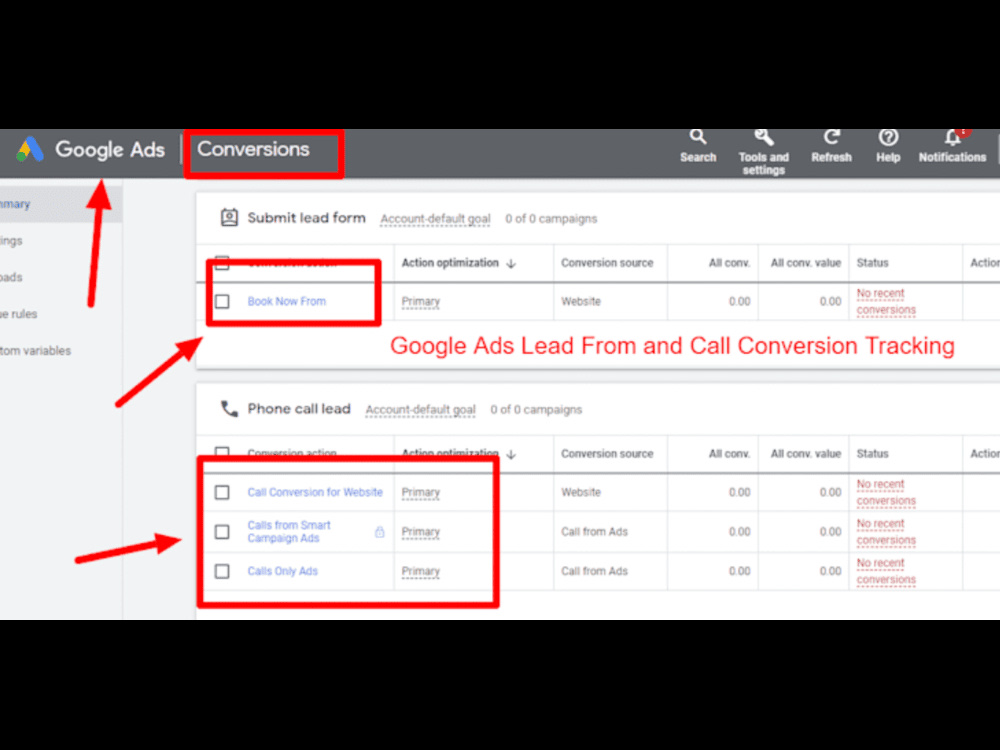Viewport: 1000px width, 750px height.
Task: Open Primary setting for Book Now From
Action: coord(420,301)
